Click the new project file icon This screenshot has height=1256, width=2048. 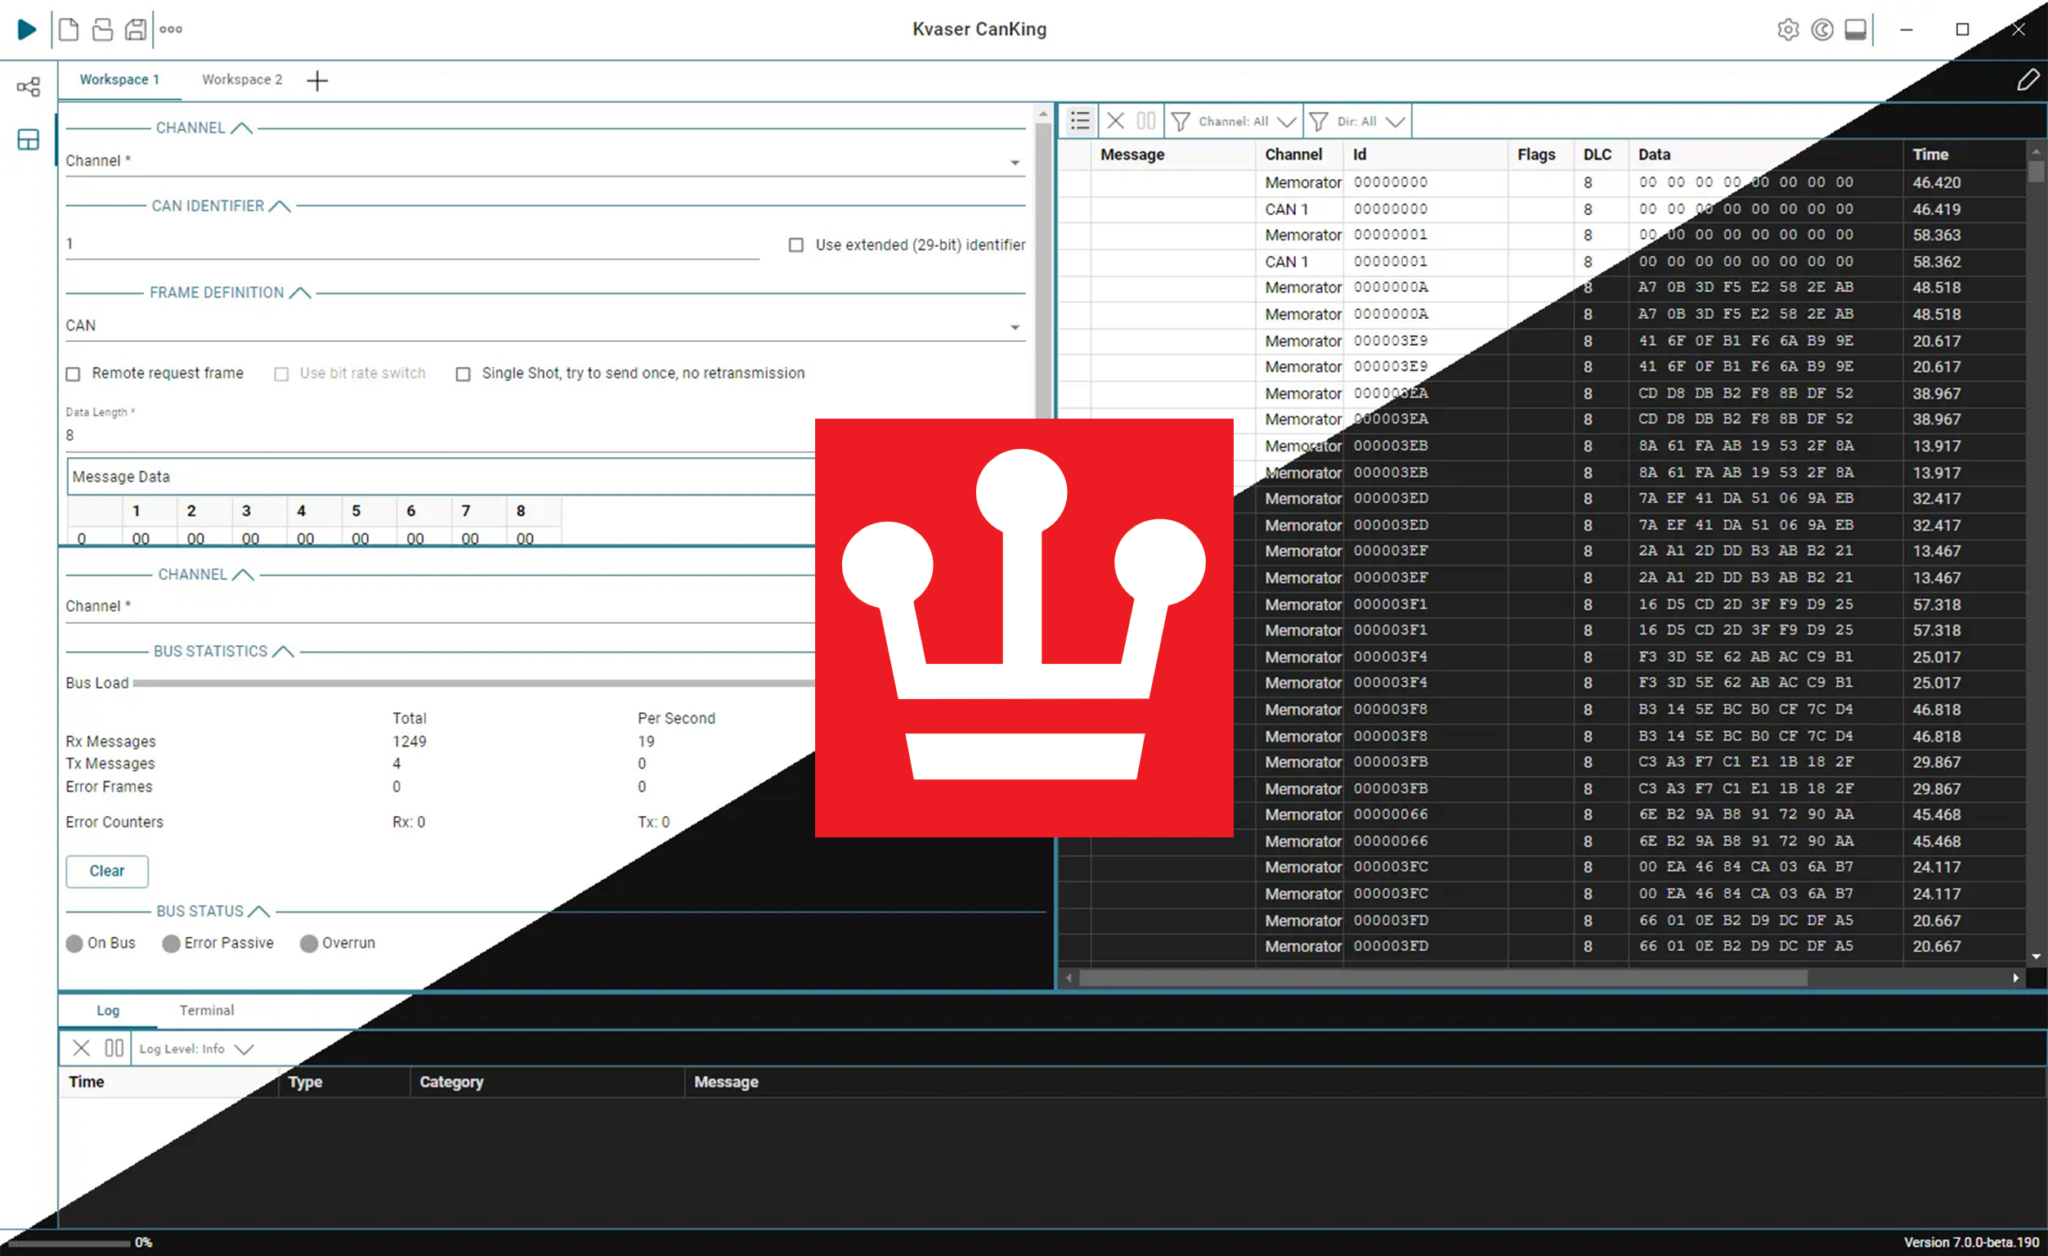(69, 29)
